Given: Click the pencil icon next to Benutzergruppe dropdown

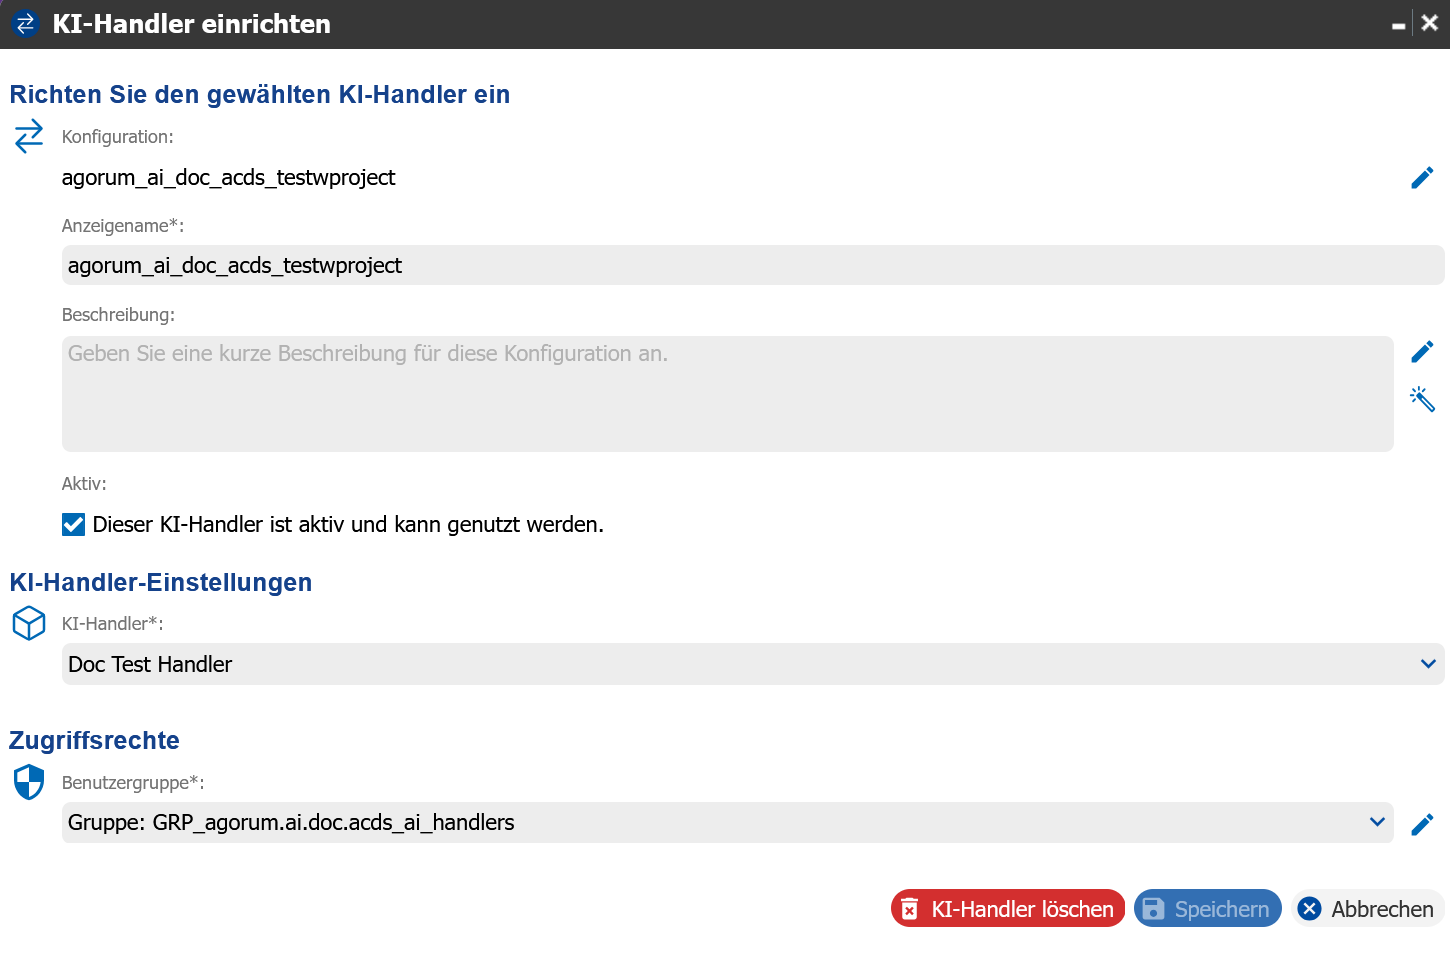Looking at the screenshot, I should (1422, 824).
